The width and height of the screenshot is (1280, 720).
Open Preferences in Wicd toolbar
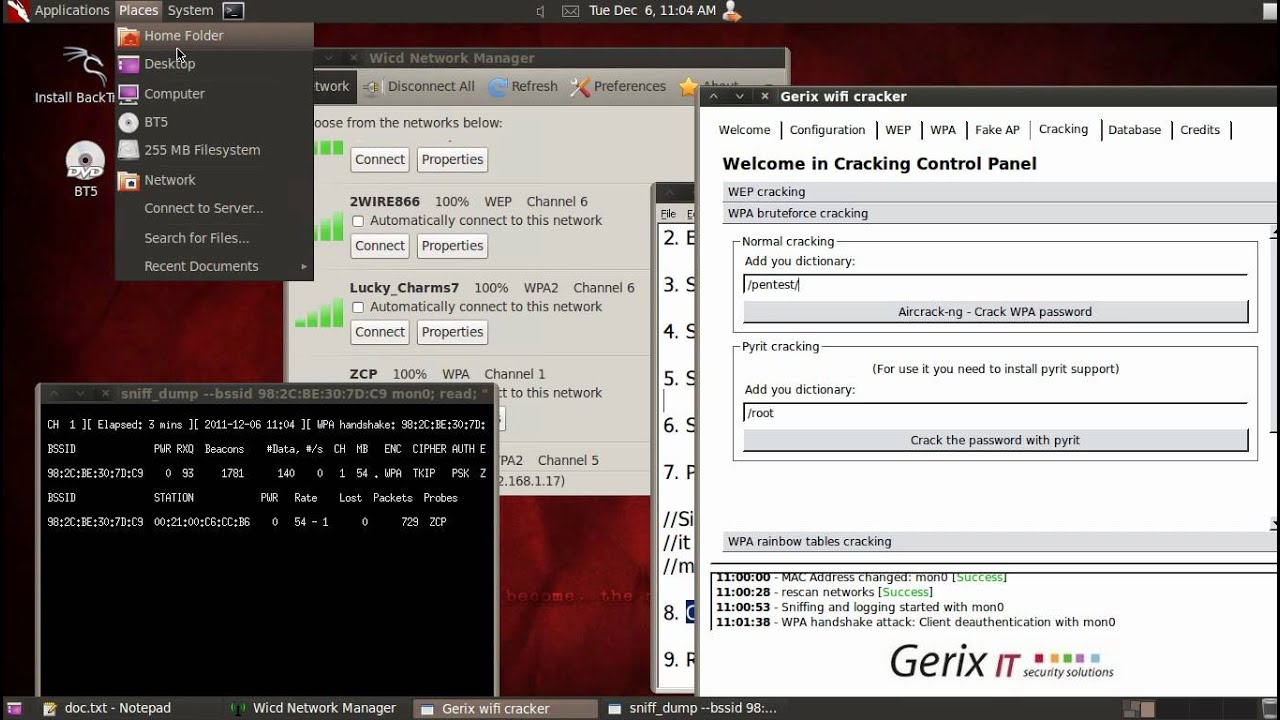point(618,87)
